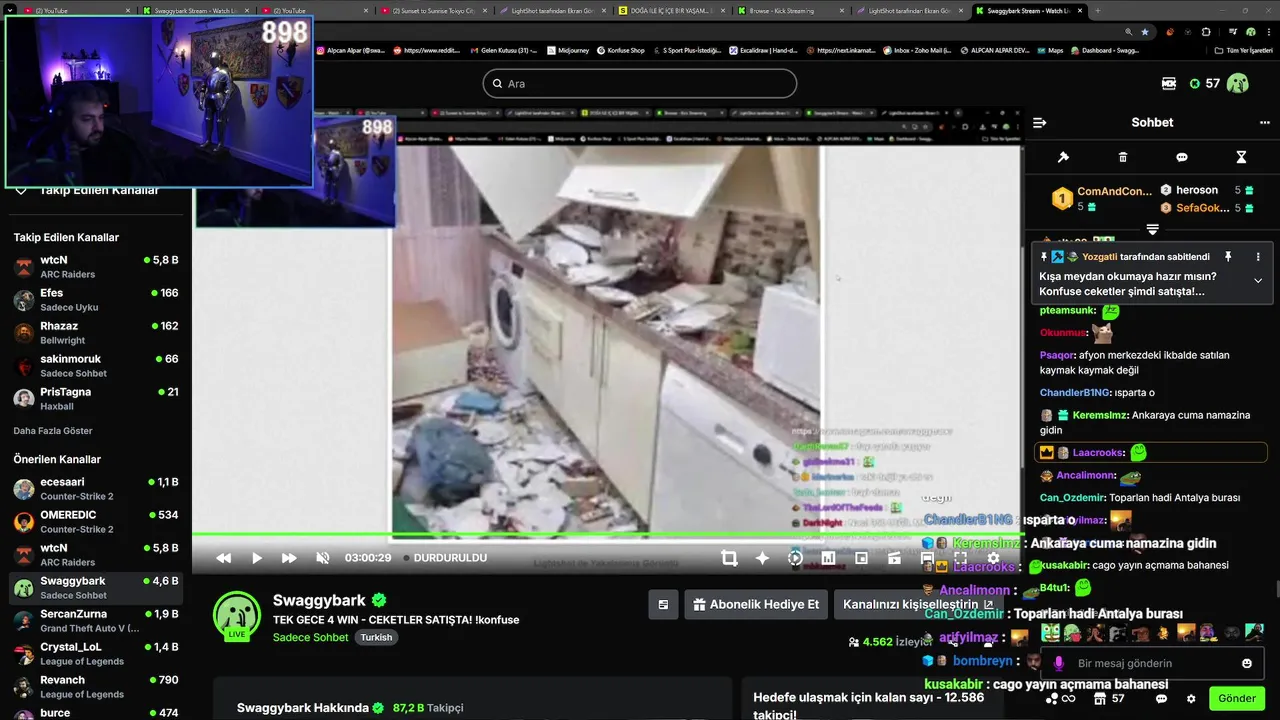The height and width of the screenshot is (720, 1280).
Task: Open the Sohbet three-dot options menu
Action: (x=1264, y=122)
